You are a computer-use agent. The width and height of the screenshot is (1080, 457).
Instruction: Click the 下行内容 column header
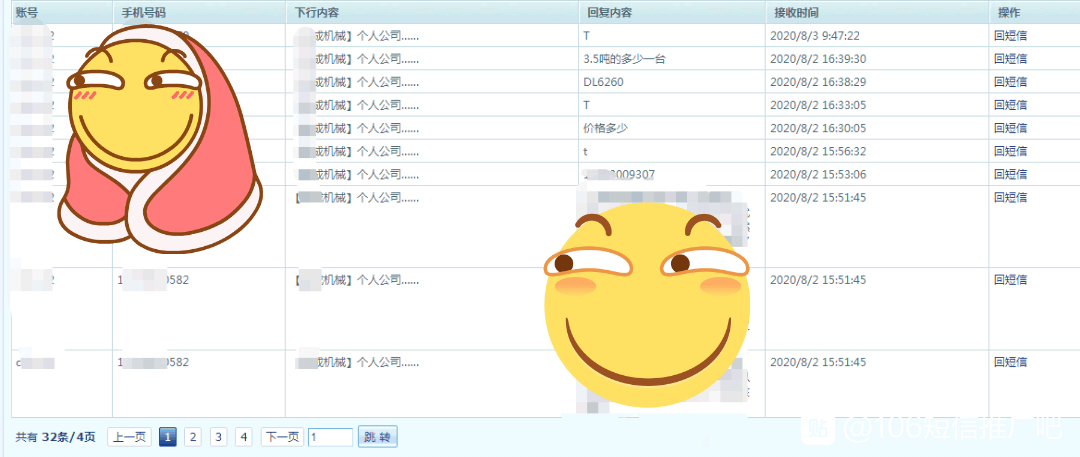click(316, 13)
